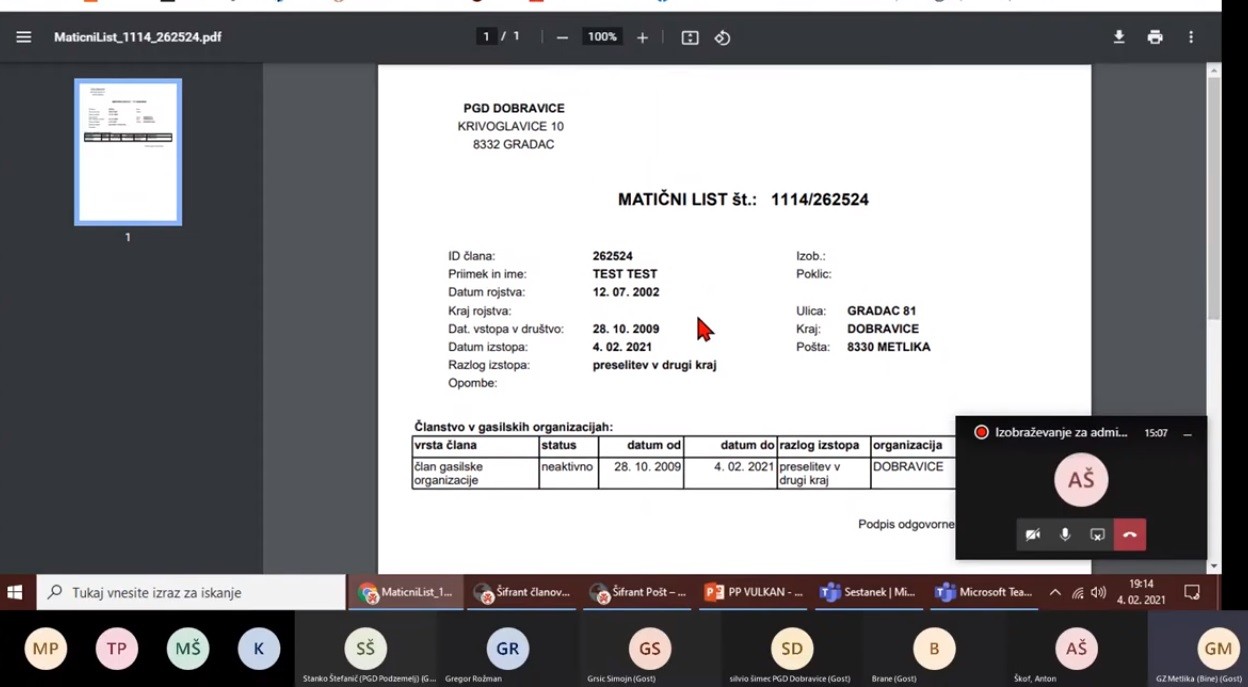Click the fit to page icon
1248x687 pixels.
pyautogui.click(x=690, y=37)
